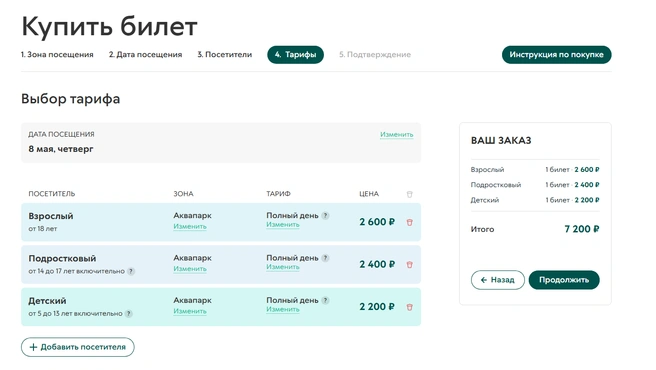Viewport: 656px width, 370px height.
Task: Delete the Подростковый ticket row
Action: [x=410, y=265]
